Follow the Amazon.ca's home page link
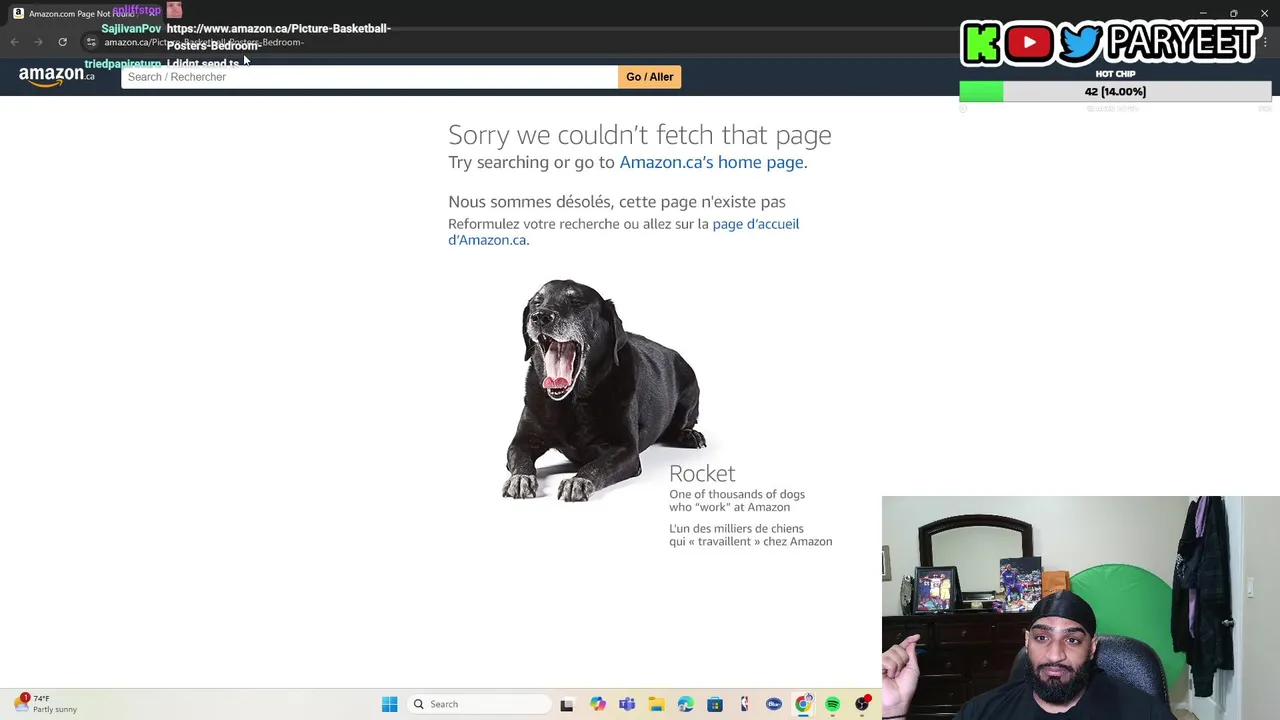Image resolution: width=1280 pixels, height=720 pixels. [x=711, y=162]
